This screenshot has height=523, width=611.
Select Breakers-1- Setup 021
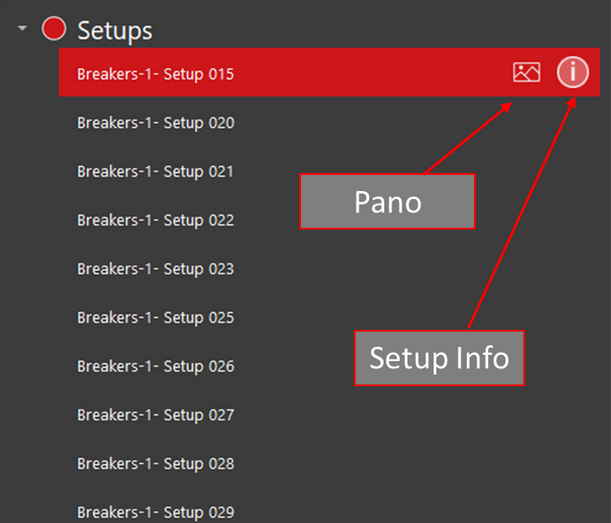coord(155,171)
